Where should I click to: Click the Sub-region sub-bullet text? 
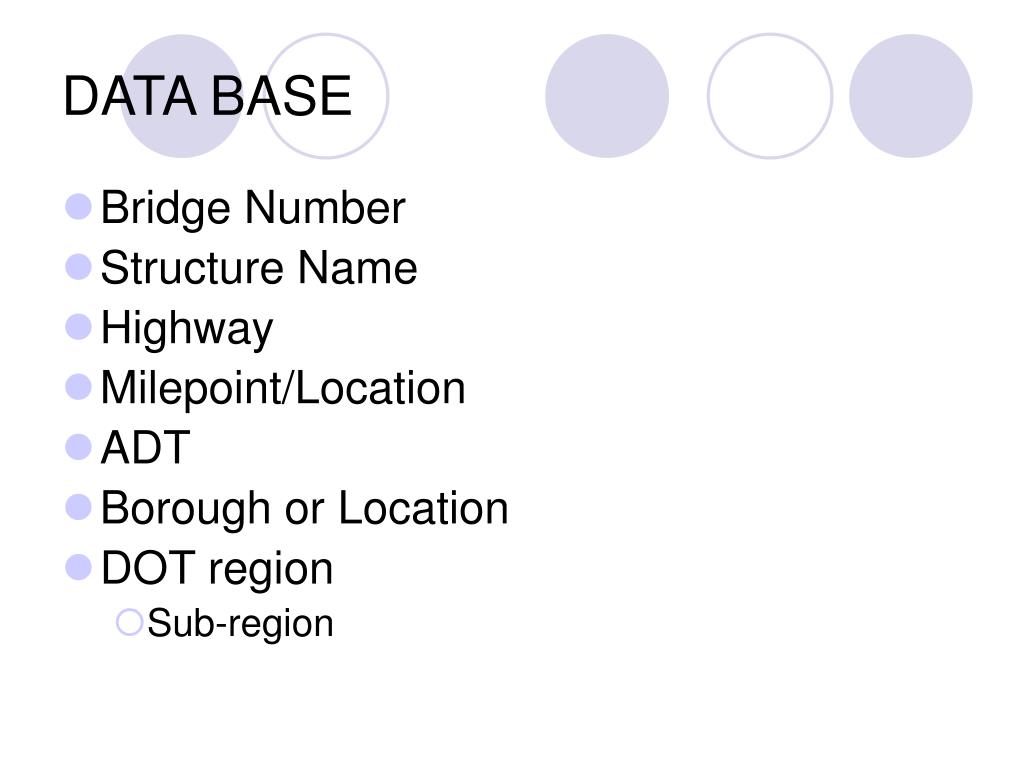coord(240,624)
